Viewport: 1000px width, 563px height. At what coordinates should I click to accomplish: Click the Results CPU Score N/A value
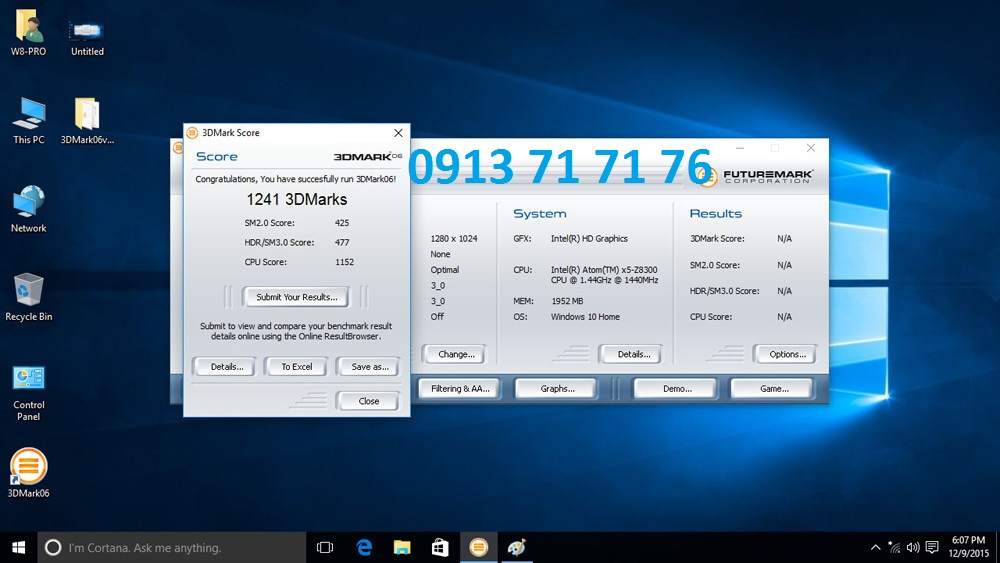tap(784, 317)
